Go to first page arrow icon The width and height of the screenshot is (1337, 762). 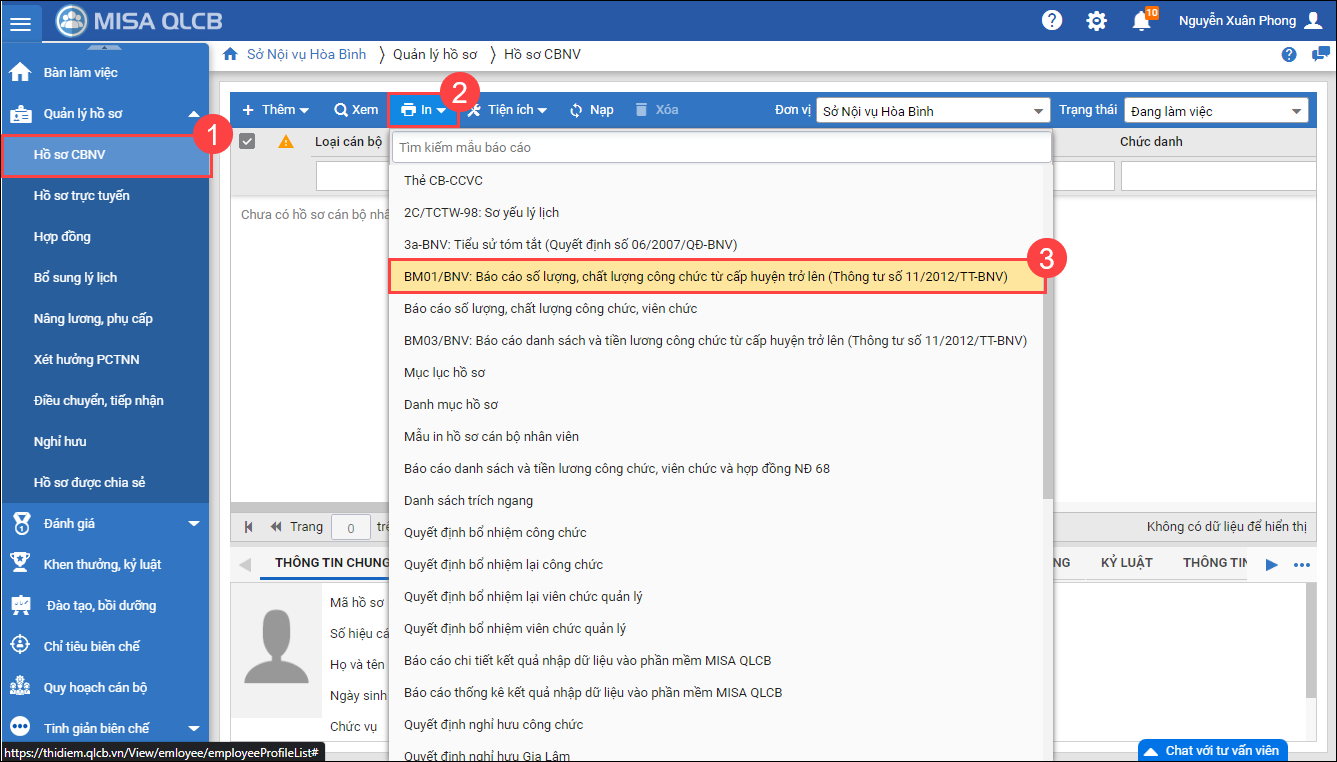click(x=248, y=527)
